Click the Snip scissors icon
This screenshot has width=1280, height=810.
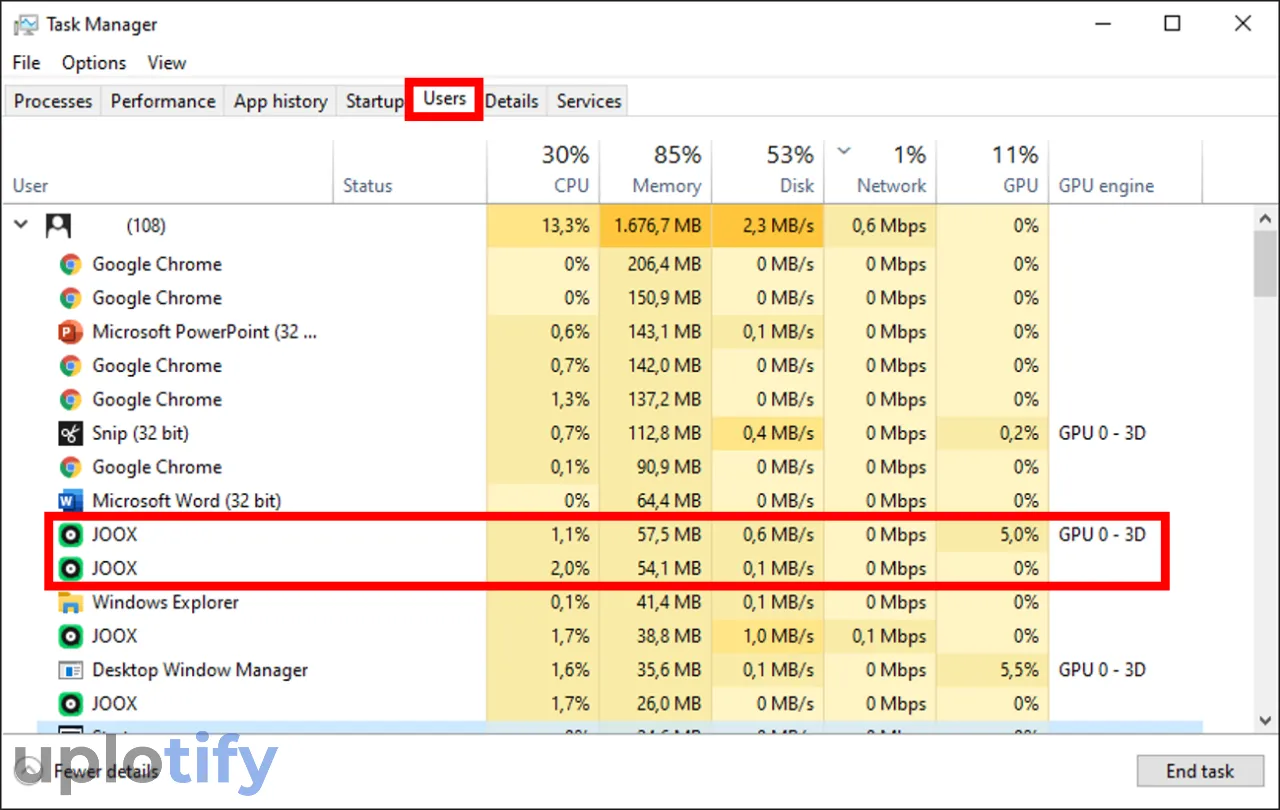(x=70, y=434)
